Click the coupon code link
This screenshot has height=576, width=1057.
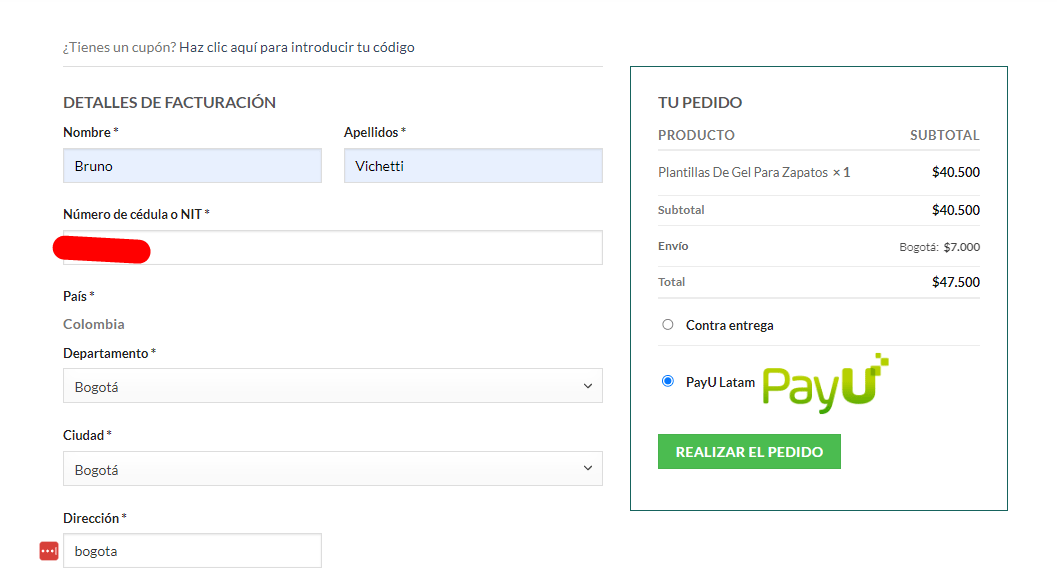[x=297, y=47]
